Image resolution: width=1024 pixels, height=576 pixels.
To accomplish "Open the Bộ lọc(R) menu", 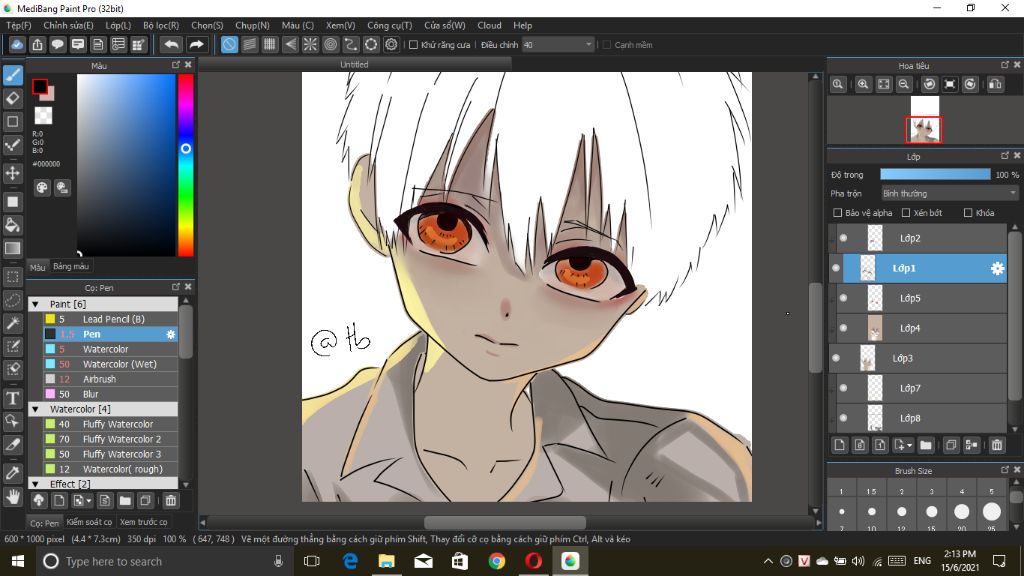I will [x=161, y=25].
